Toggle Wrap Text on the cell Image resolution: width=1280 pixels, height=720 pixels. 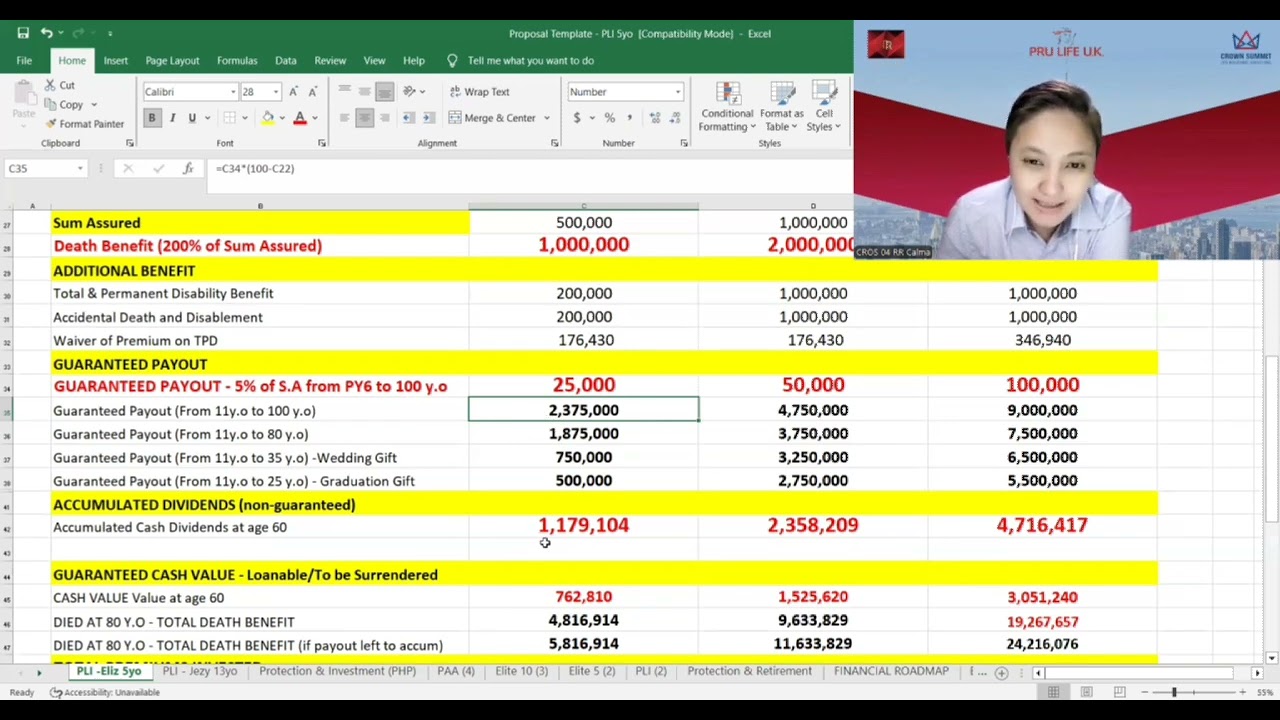480,92
